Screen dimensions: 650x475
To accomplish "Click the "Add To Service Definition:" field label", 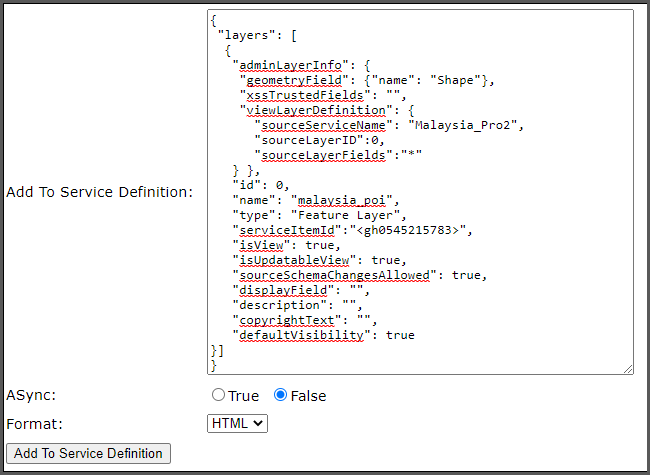I will [99, 192].
